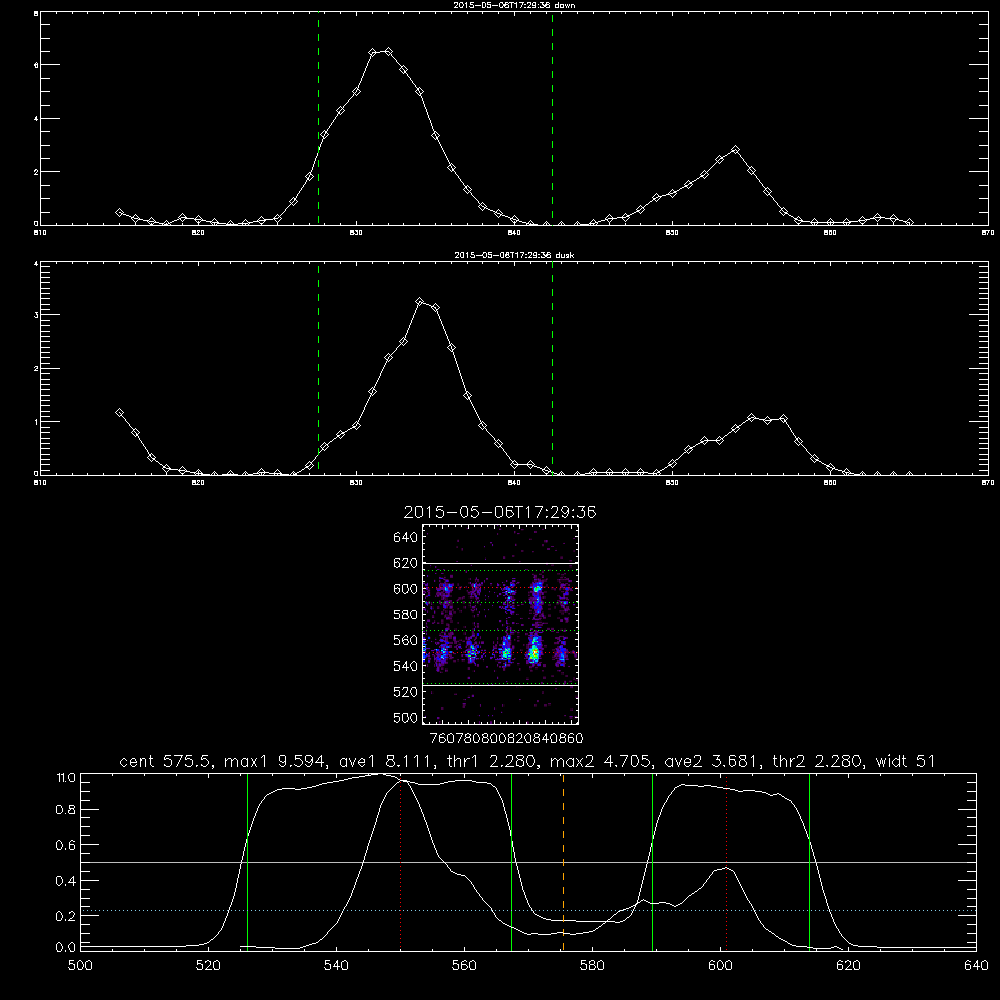Click the '640' label on spectral image y-axis
The width and height of the screenshot is (1000, 1000).
click(405, 538)
